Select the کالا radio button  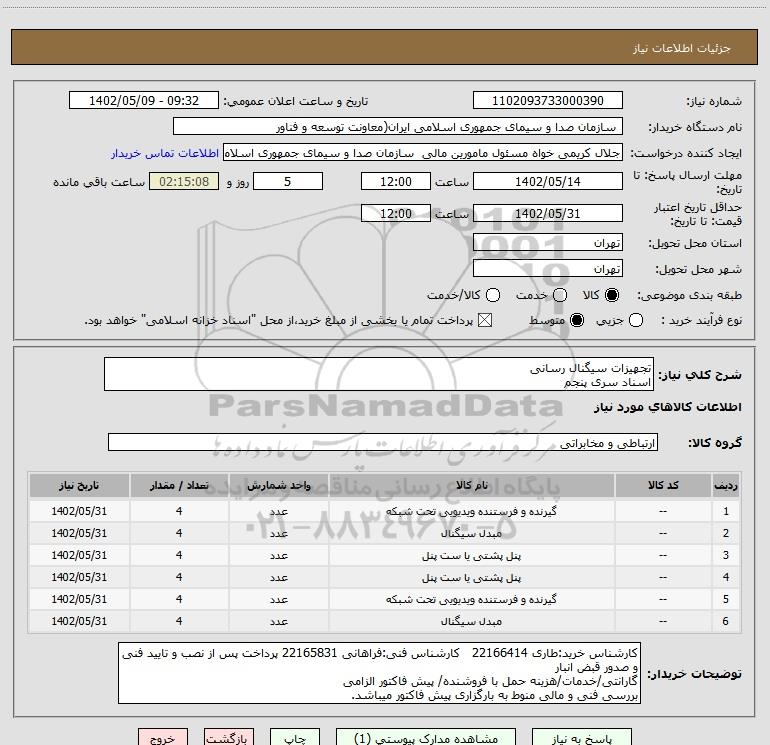[612, 295]
